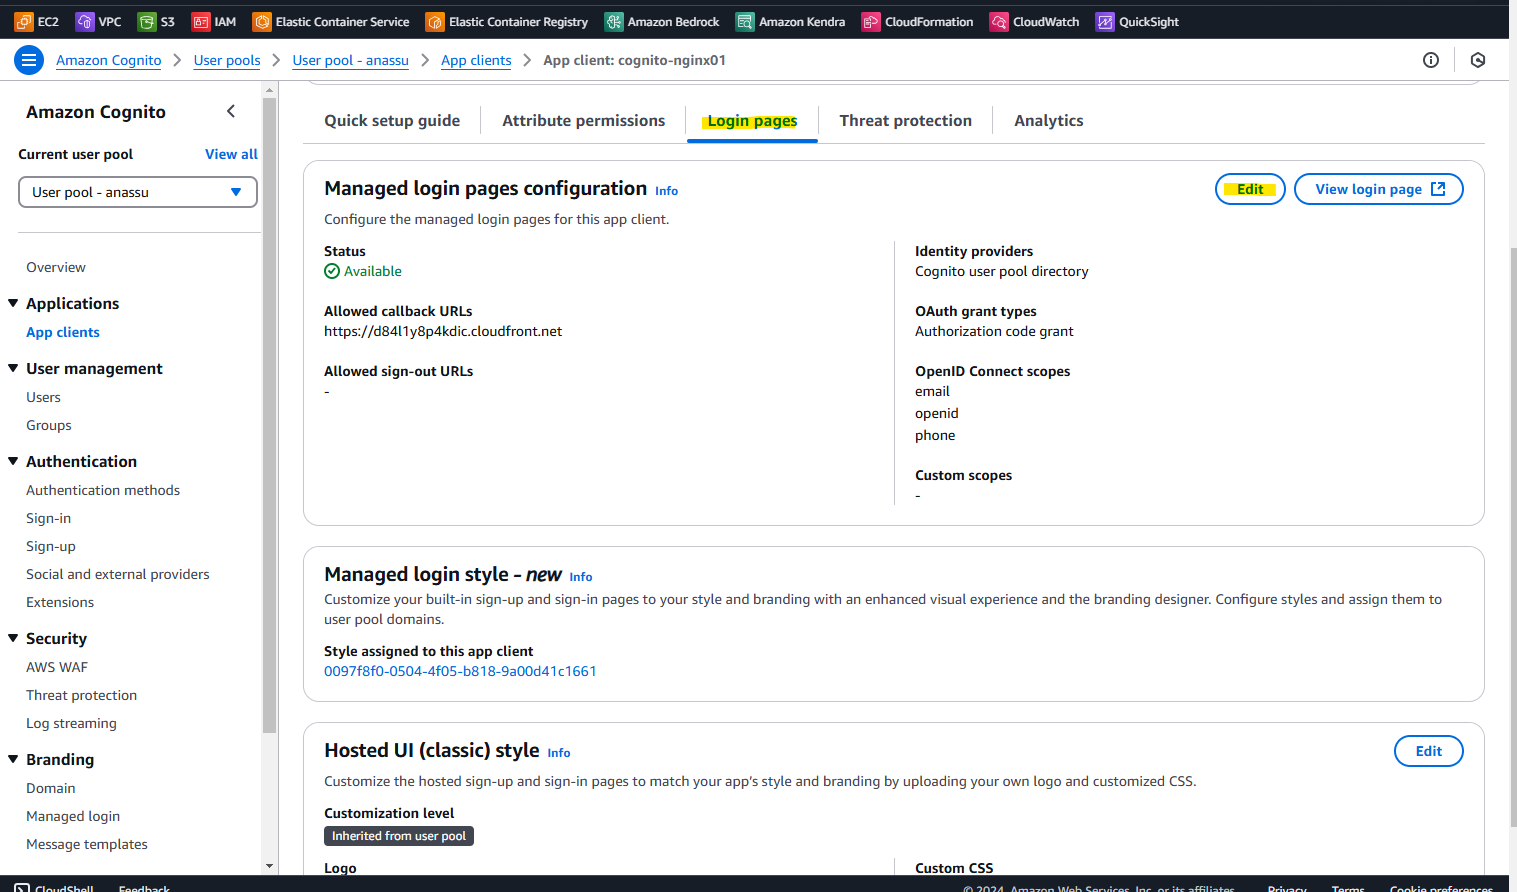The image size is (1517, 892).
Task: Open the Elastic Container Registry shortcut
Action: 505,20
